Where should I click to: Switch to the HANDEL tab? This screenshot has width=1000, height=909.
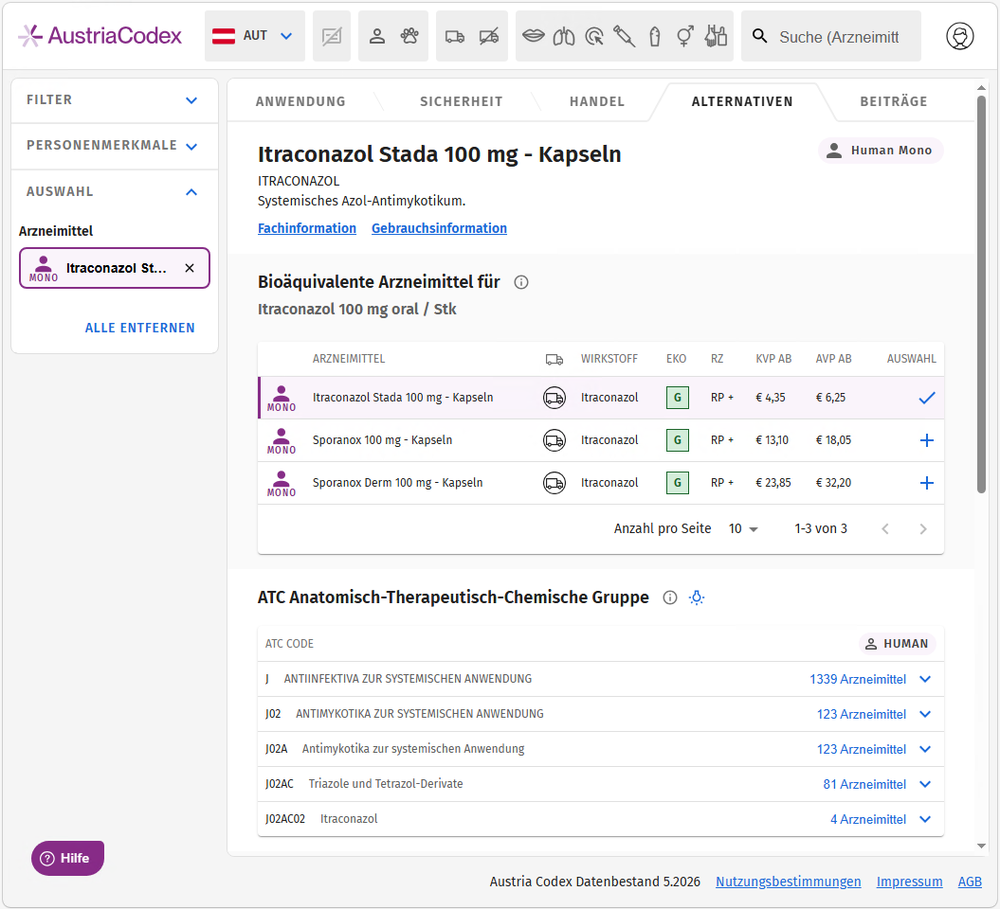pos(597,101)
